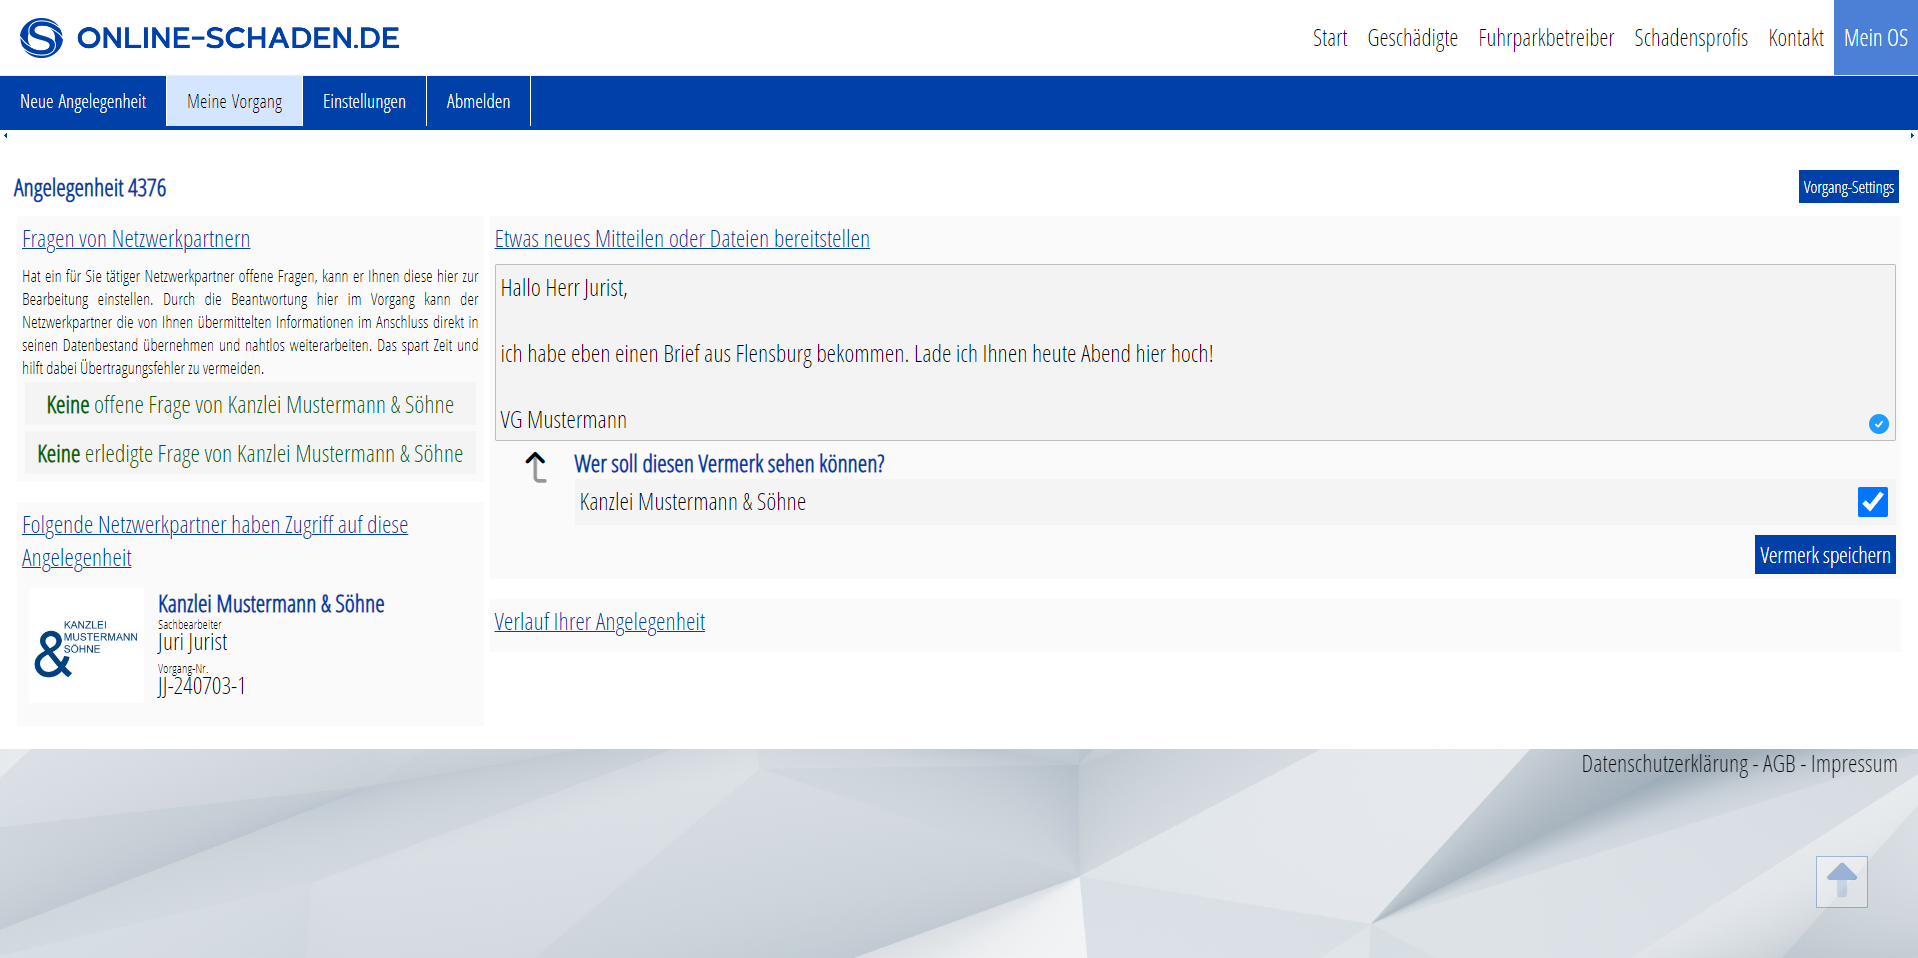
Task: Expand Verlauf Ihrer Angelegenheit section
Action: pyautogui.click(x=599, y=622)
